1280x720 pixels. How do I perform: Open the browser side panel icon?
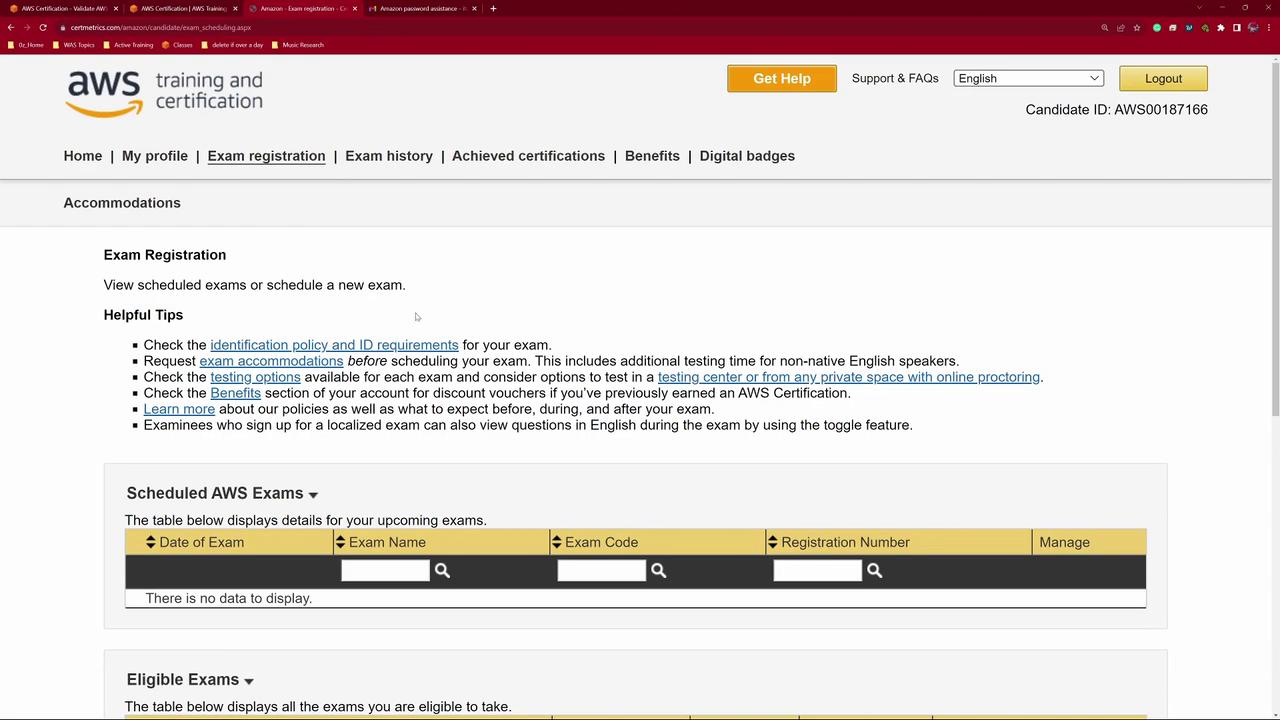(x=1237, y=28)
